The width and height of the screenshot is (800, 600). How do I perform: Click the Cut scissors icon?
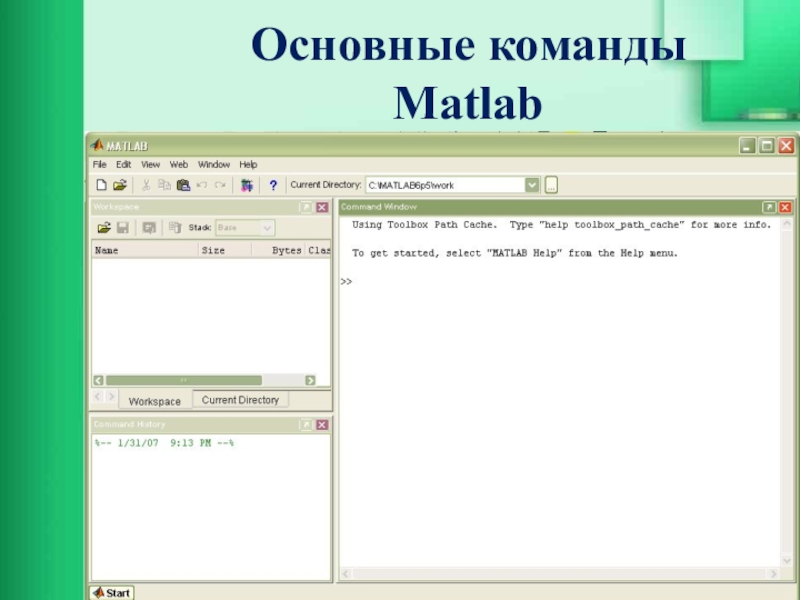point(146,185)
